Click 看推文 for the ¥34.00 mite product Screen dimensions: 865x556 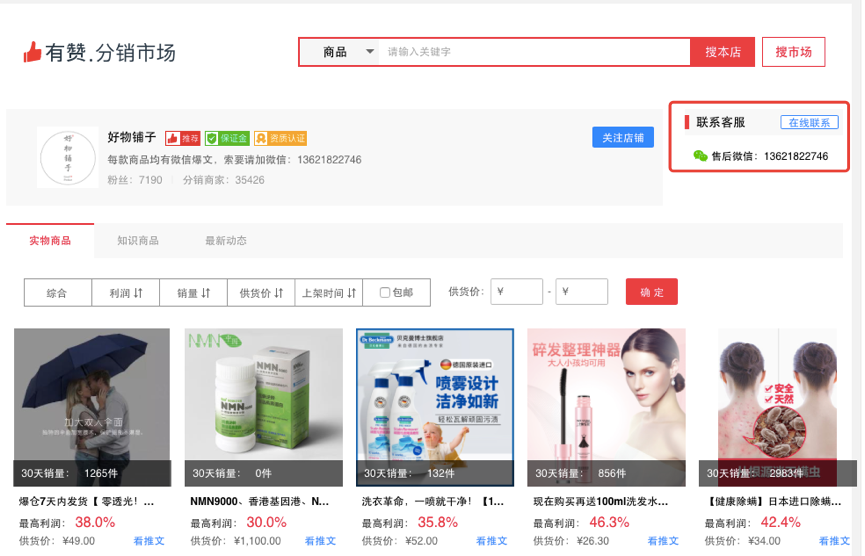[x=834, y=541]
